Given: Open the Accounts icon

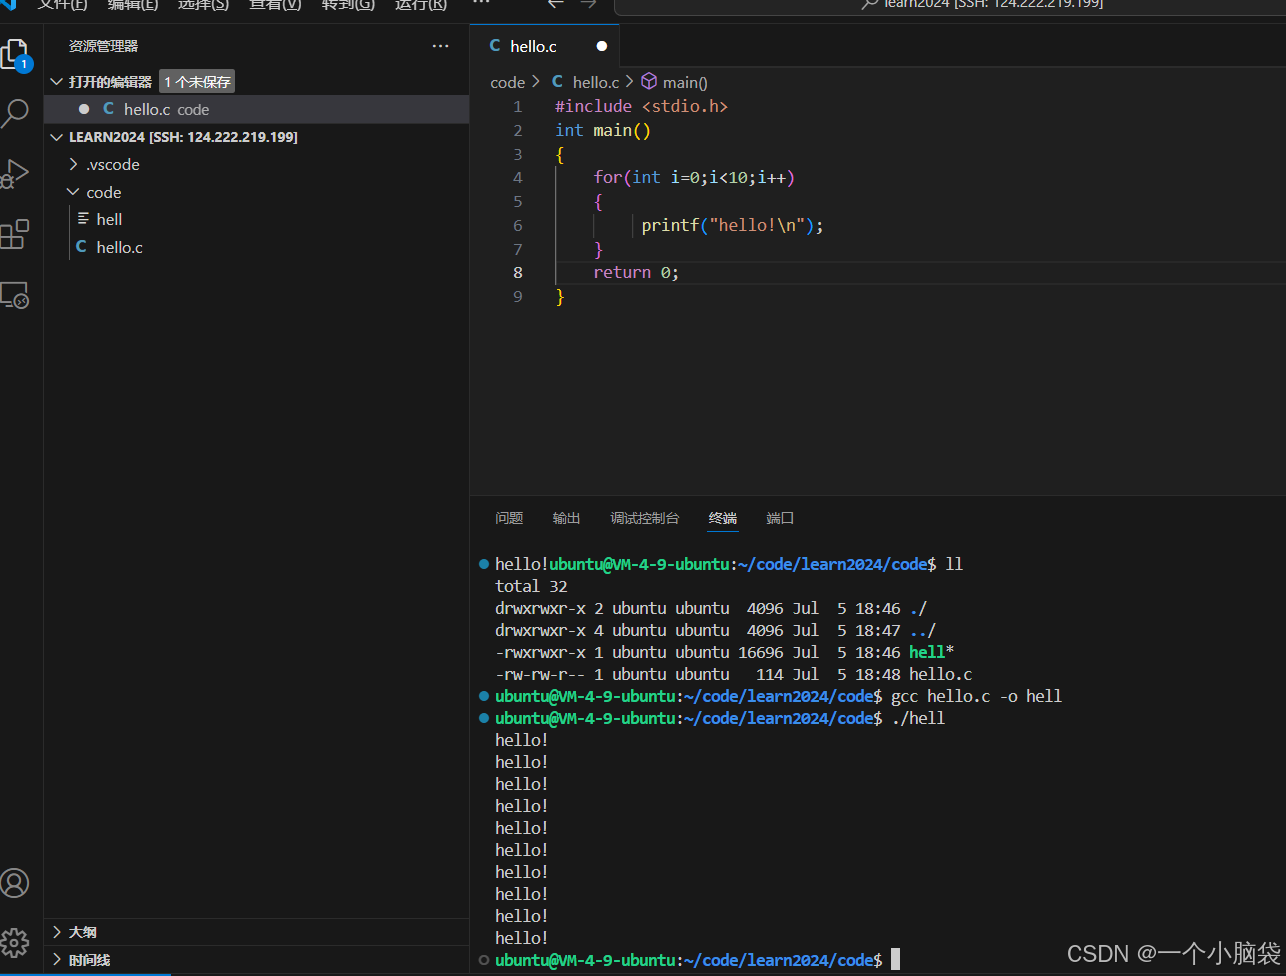Looking at the screenshot, I should click(x=15, y=883).
